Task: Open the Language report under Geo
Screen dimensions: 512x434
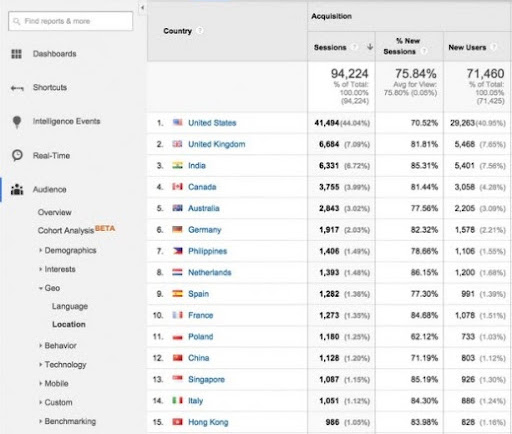Action: (70, 306)
